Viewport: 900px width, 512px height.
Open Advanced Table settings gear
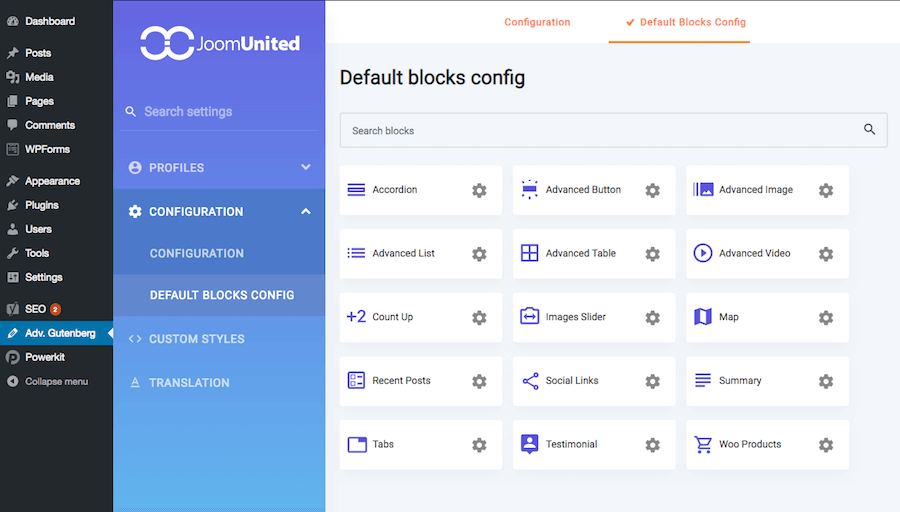[653, 254]
